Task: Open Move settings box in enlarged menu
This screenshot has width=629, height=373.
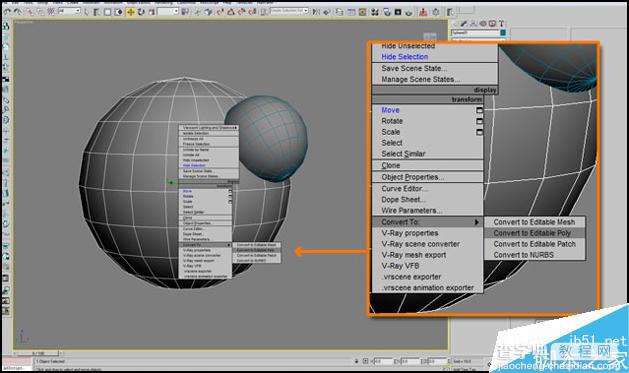Action: point(479,110)
